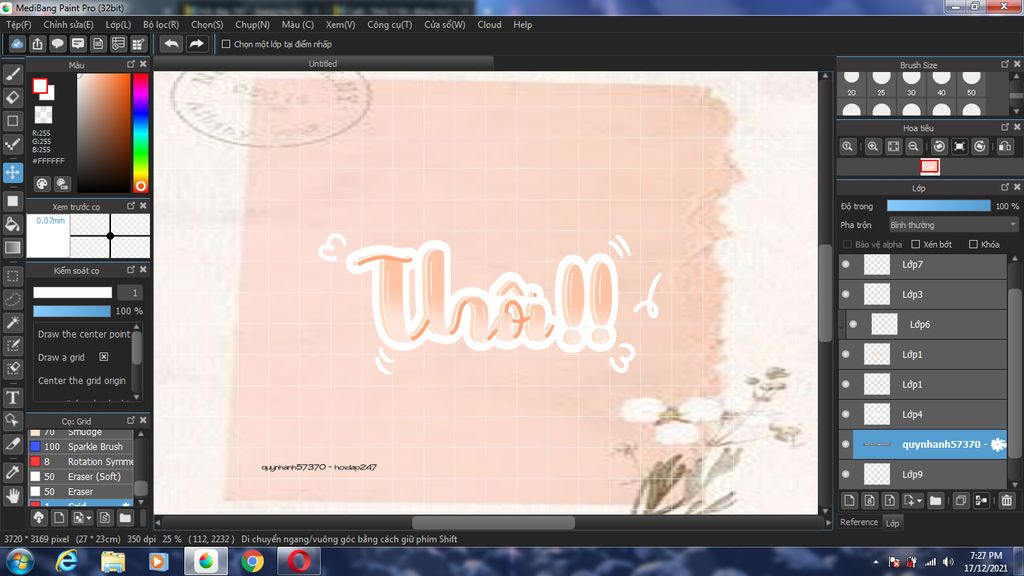This screenshot has width=1024, height=576.
Task: Open gear settings on quynhanh57370 layer
Action: click(x=997, y=444)
